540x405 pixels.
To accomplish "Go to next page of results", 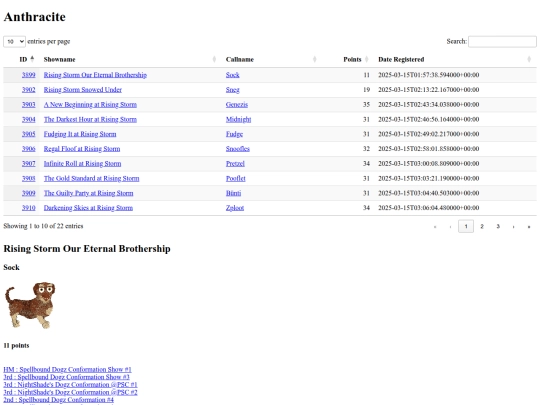I will click(513, 227).
